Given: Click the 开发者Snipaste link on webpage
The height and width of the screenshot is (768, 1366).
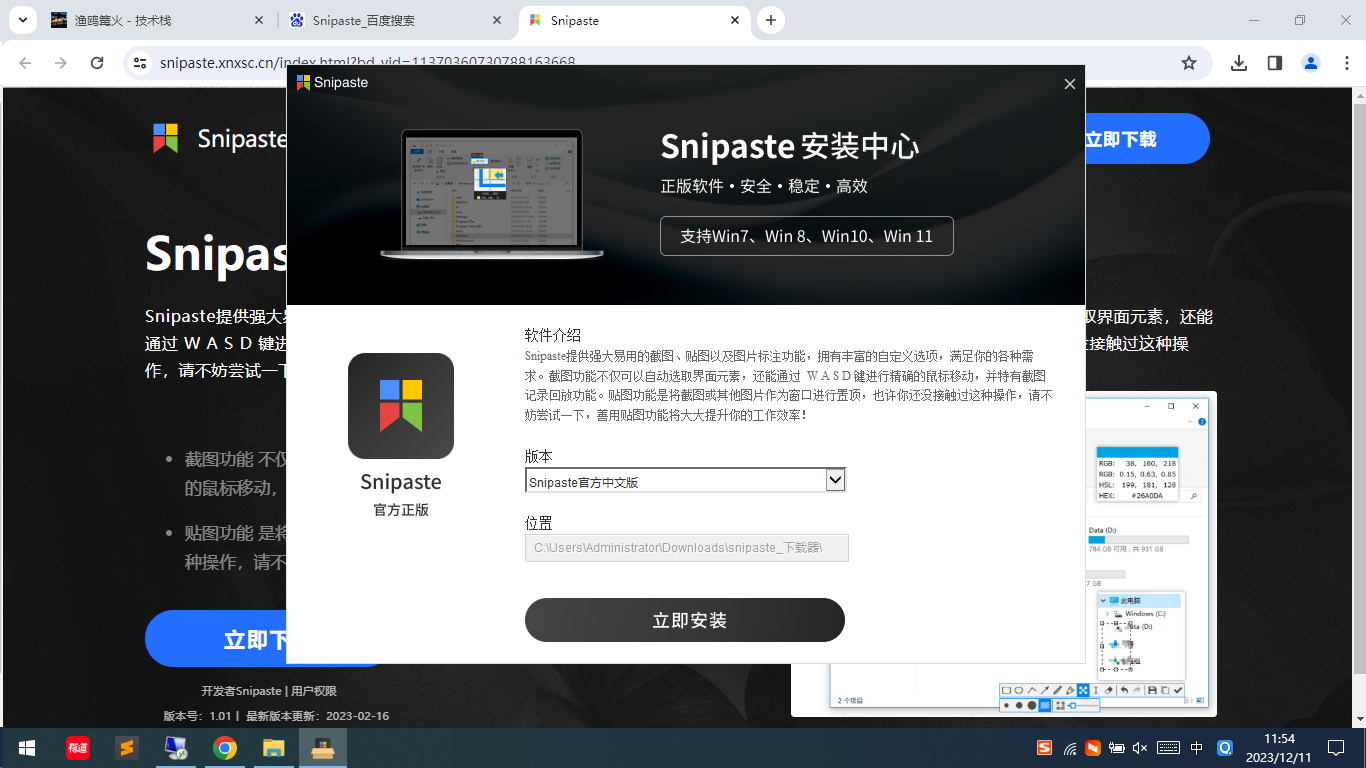Looking at the screenshot, I should click(x=241, y=691).
